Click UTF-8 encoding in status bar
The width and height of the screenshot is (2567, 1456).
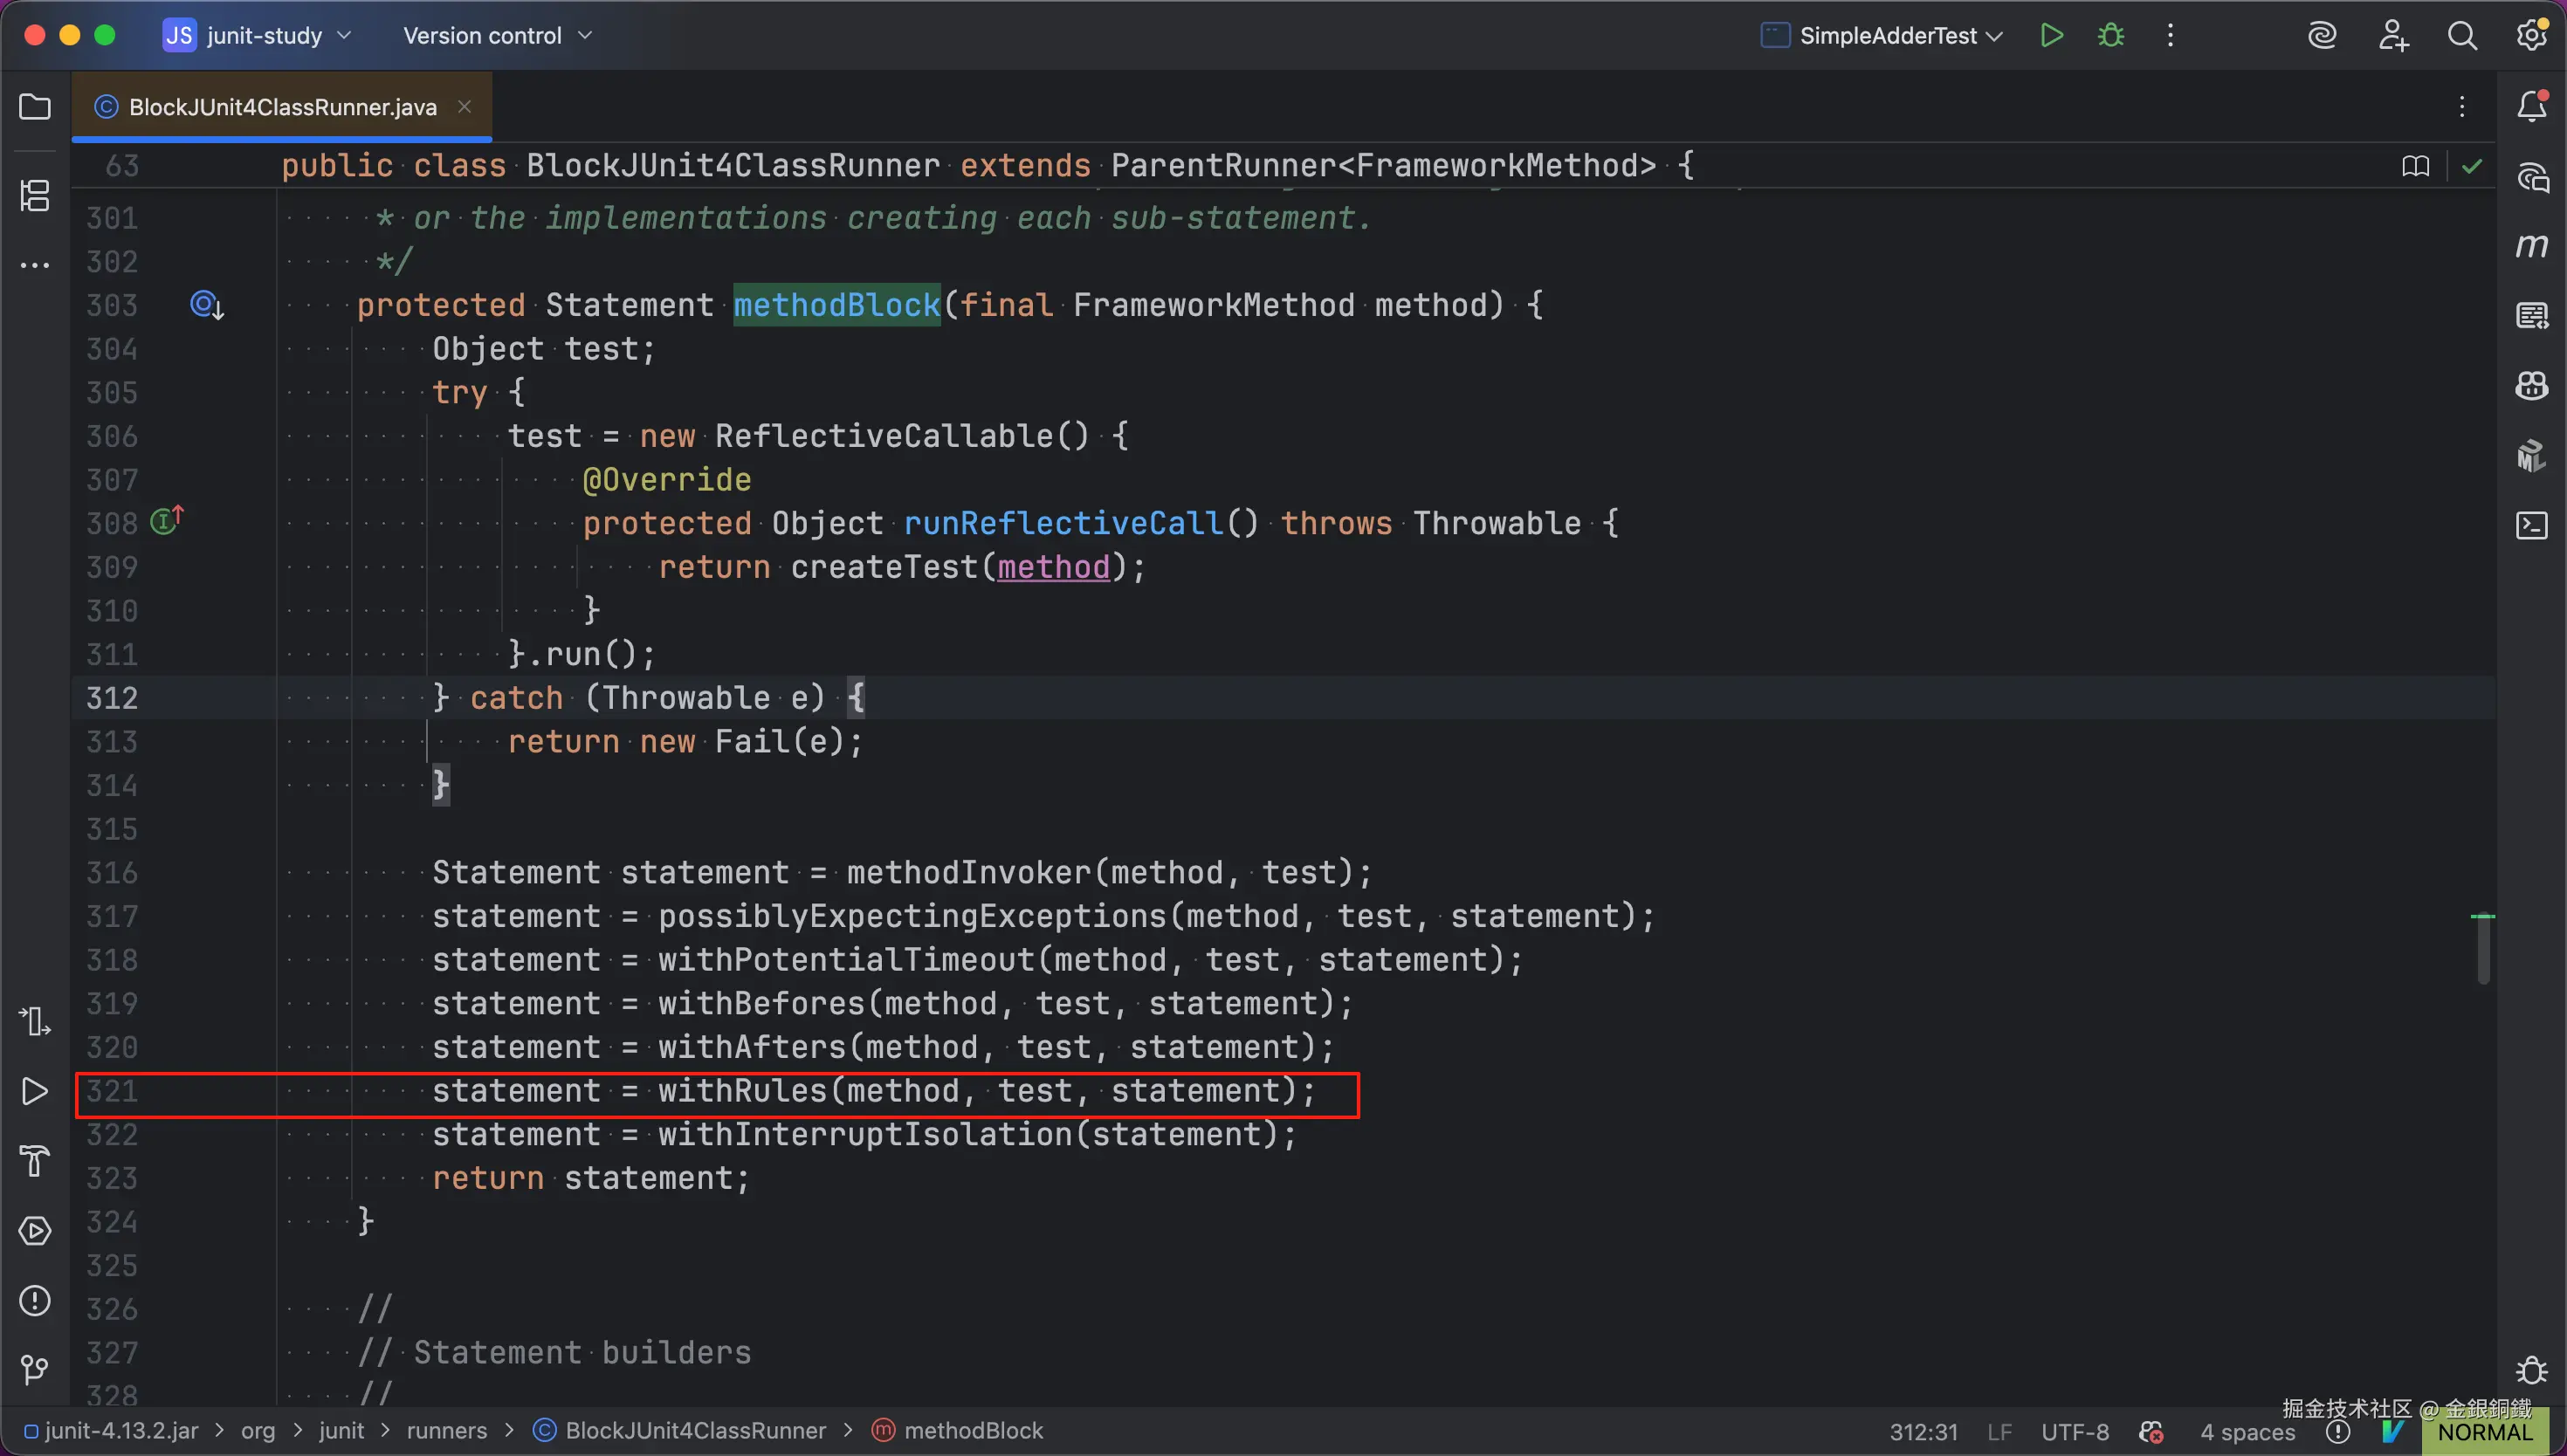point(2074,1432)
